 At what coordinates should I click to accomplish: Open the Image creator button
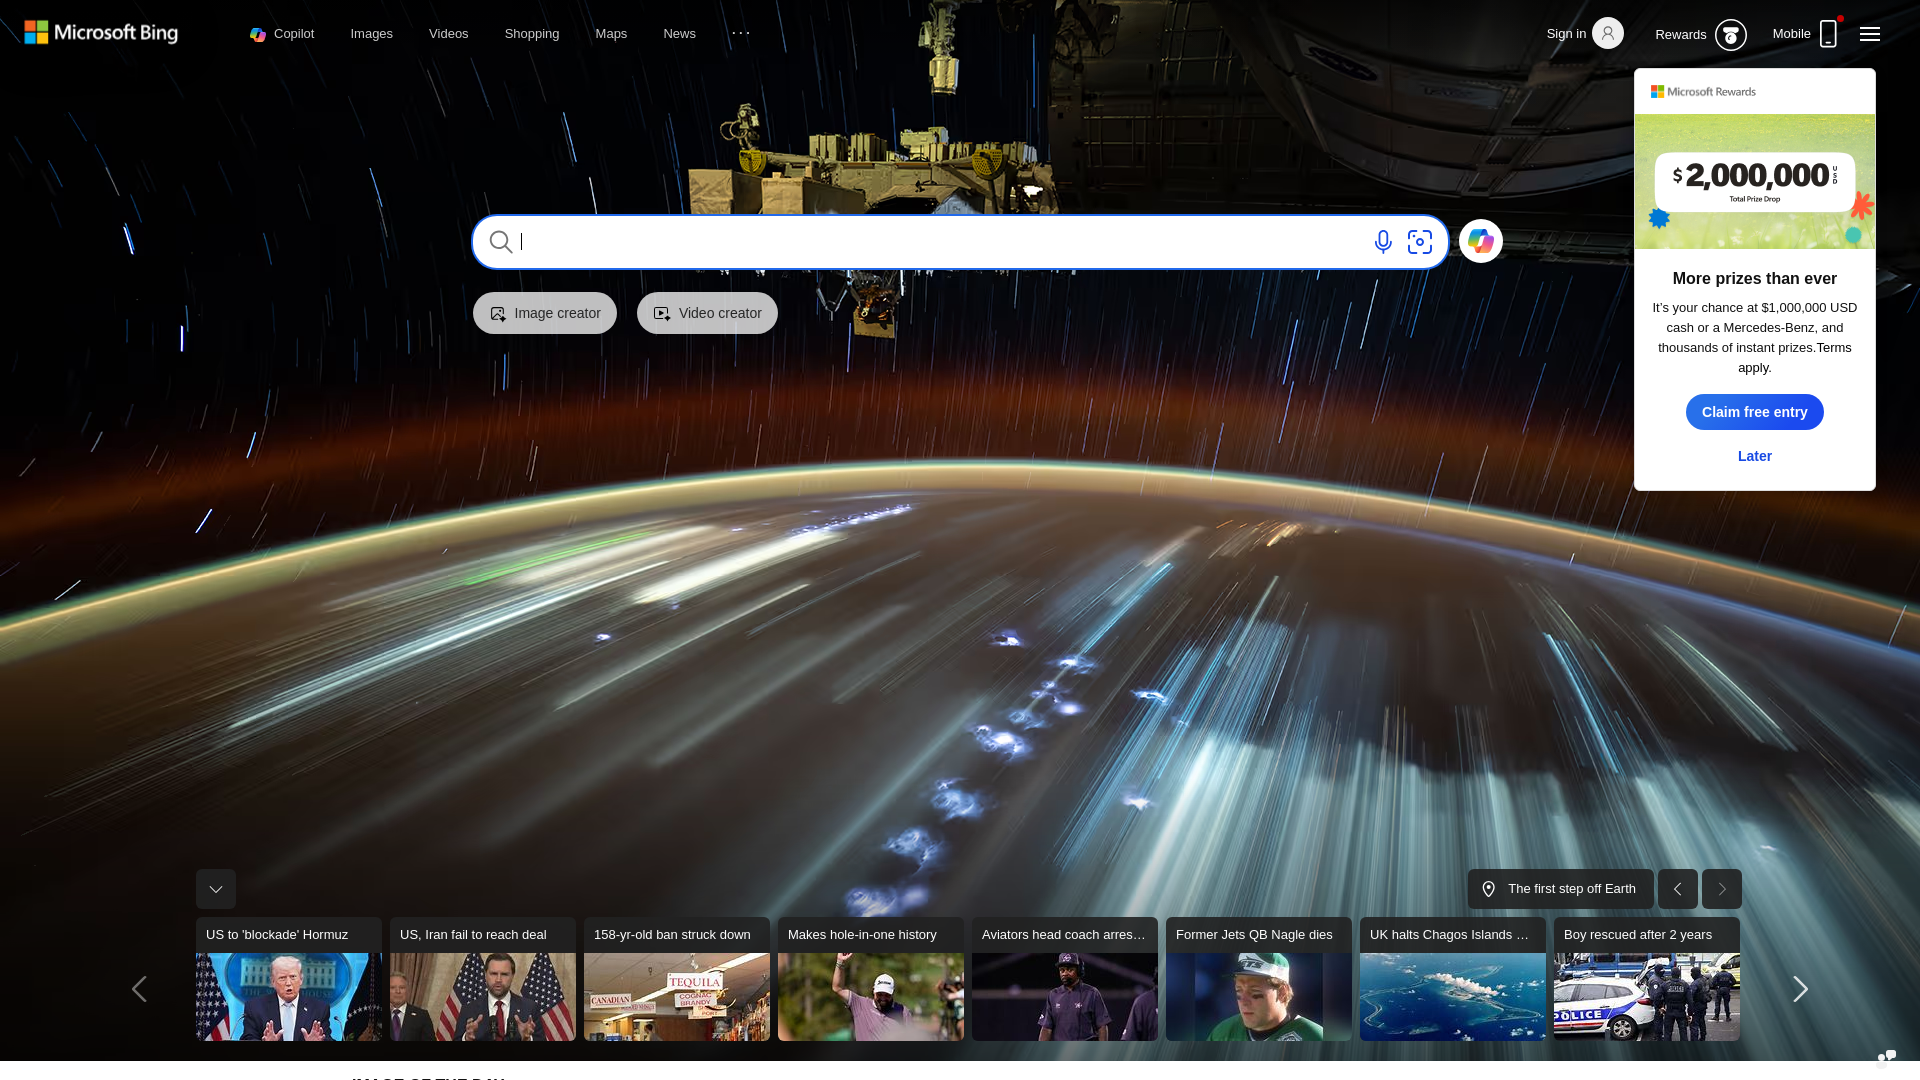click(545, 313)
